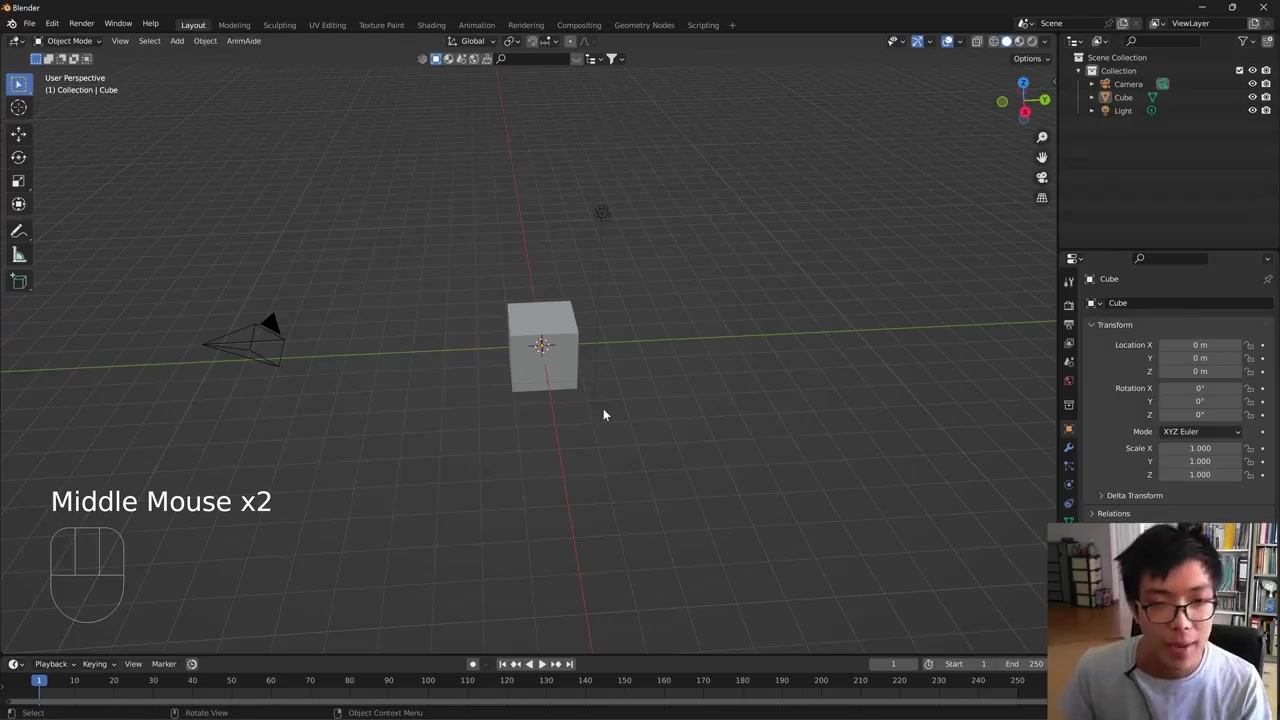The height and width of the screenshot is (720, 1280).
Task: Open the Render menu
Action: [x=81, y=23]
